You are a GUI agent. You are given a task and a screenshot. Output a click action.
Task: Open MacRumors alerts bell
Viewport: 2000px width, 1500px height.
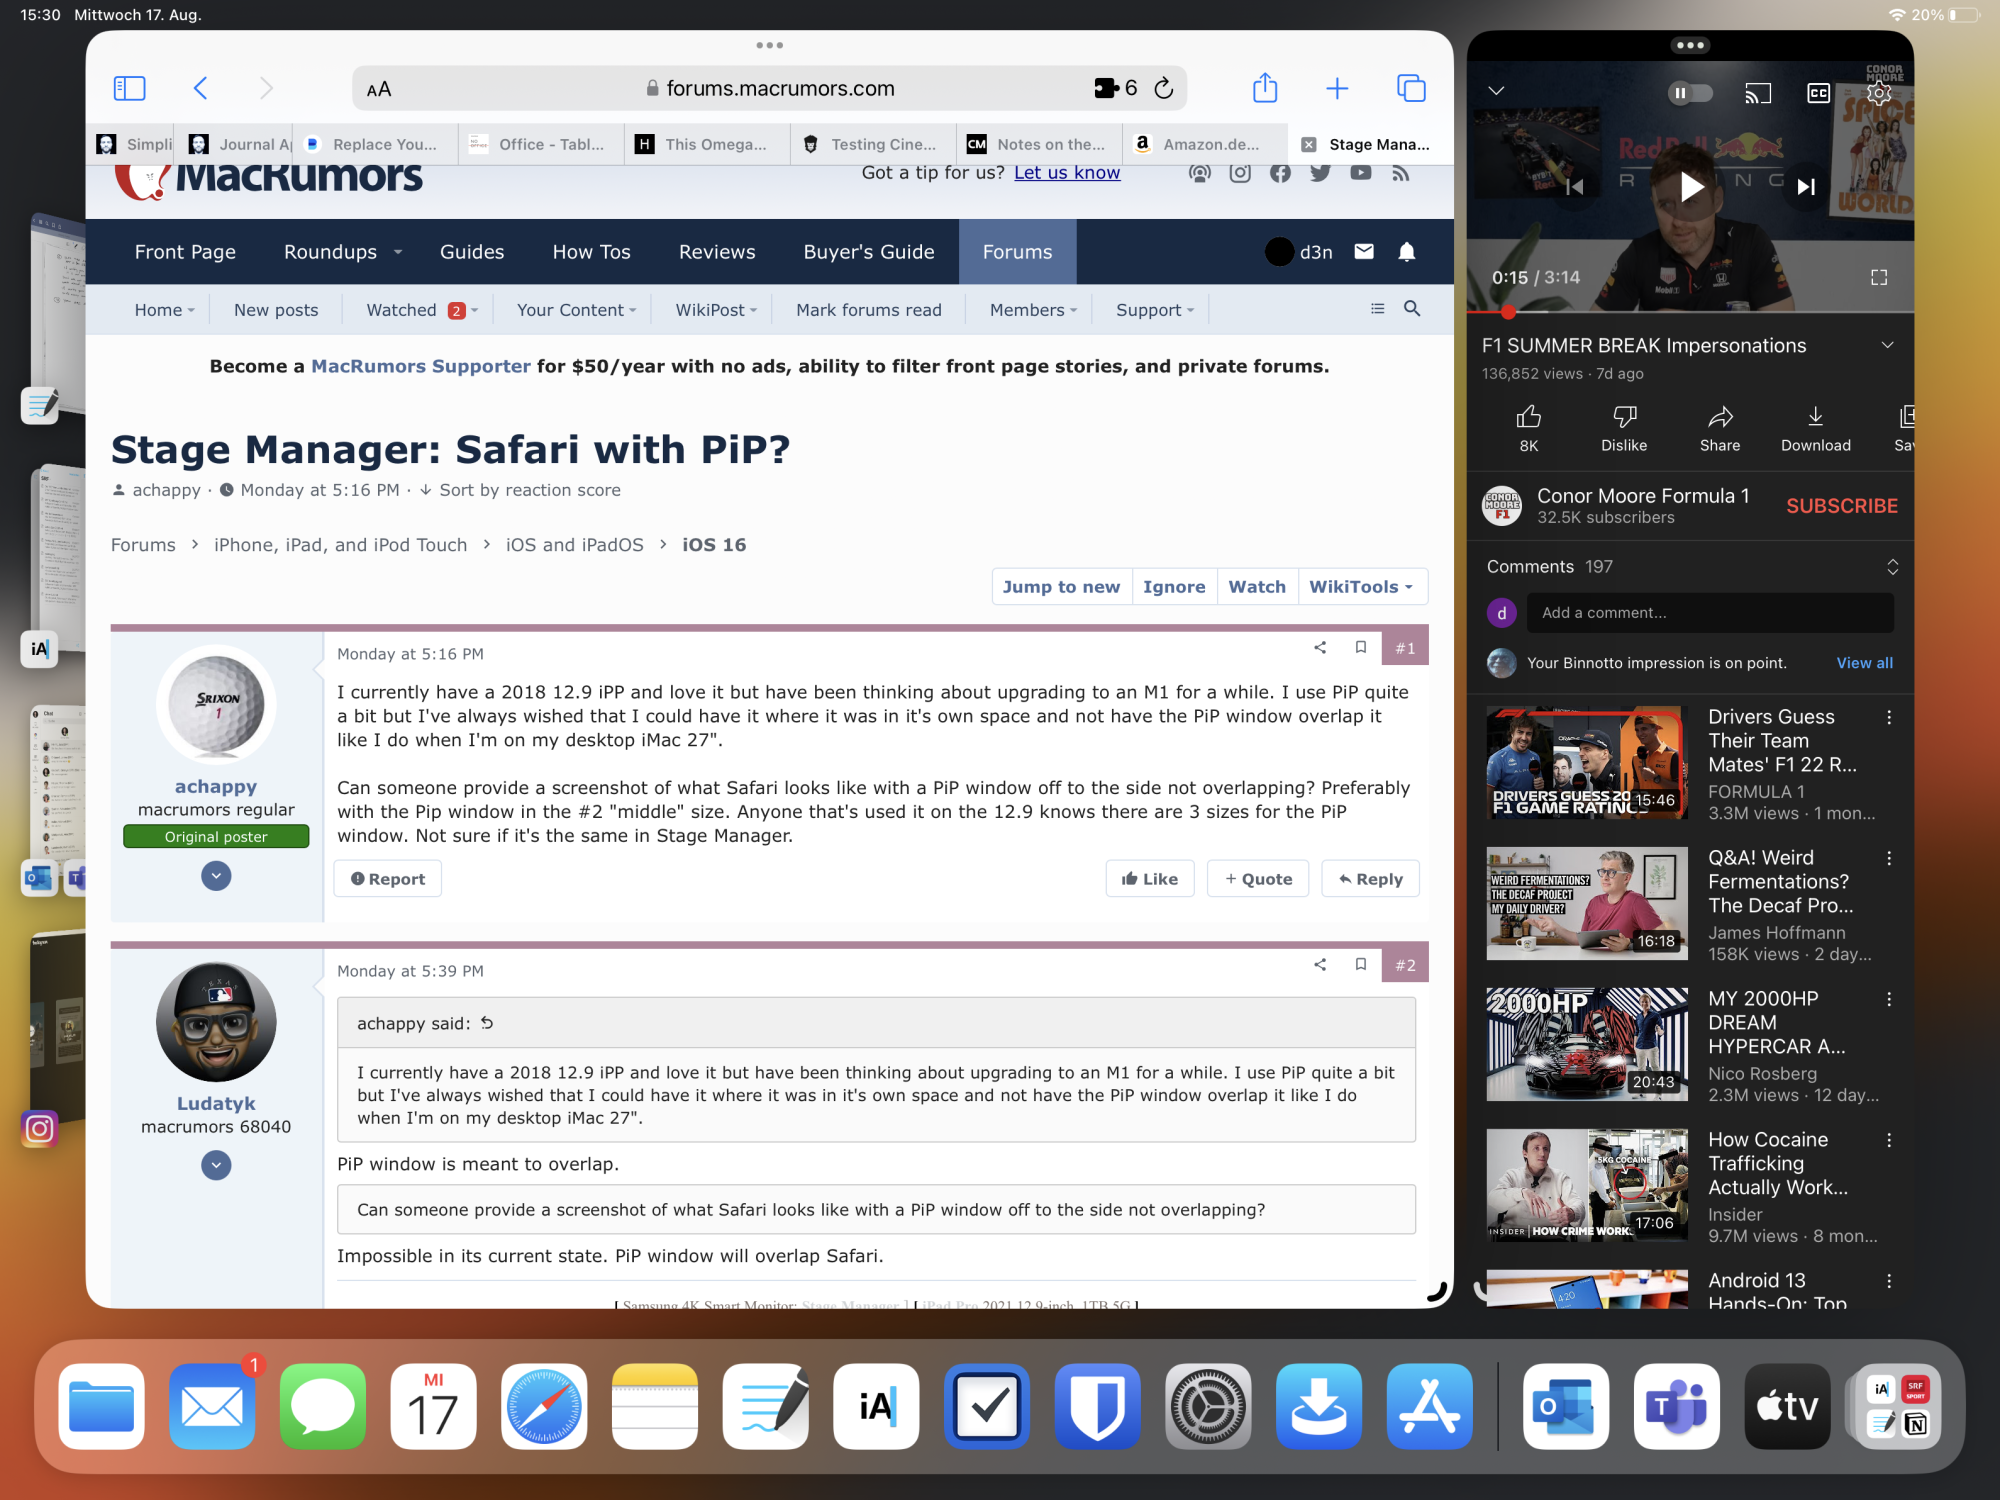pos(1407,251)
